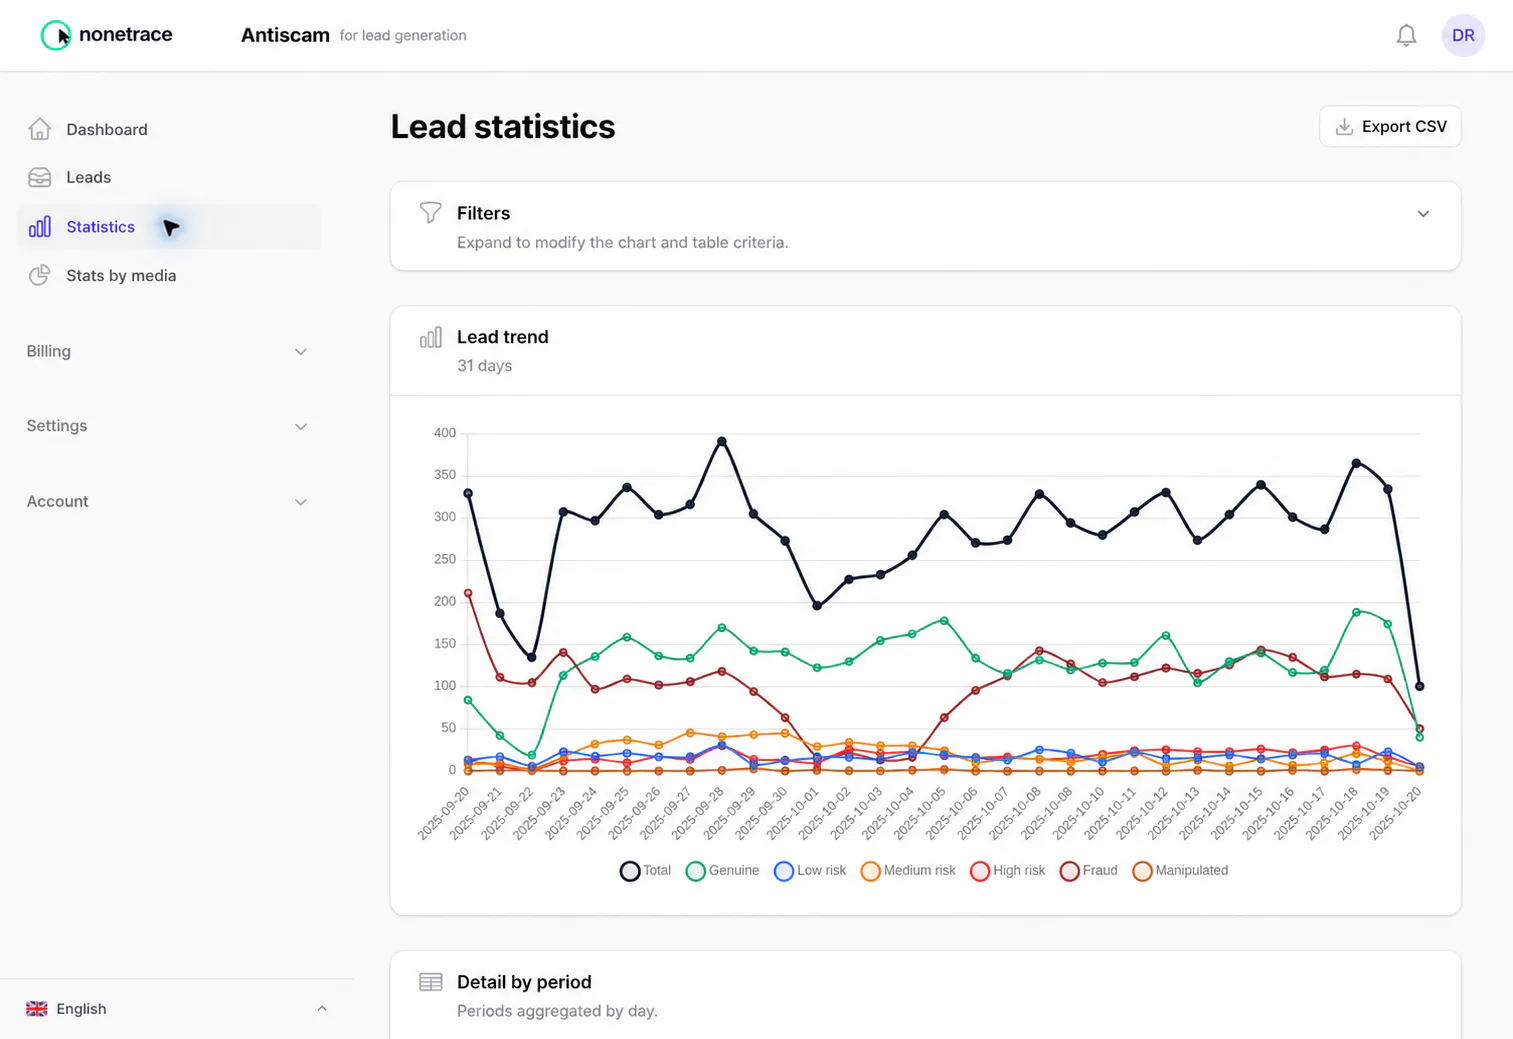Open the English language dropdown
The image size is (1513, 1039).
click(177, 1009)
